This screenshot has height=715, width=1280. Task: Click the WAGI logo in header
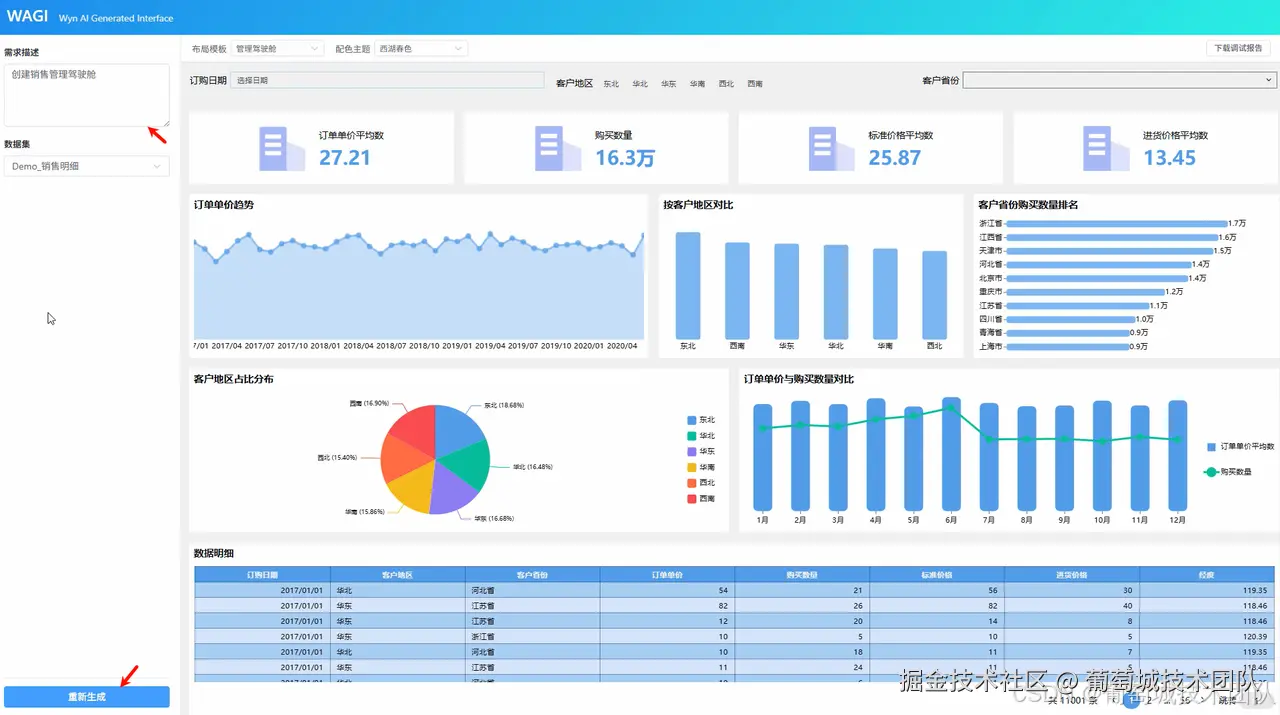point(28,16)
